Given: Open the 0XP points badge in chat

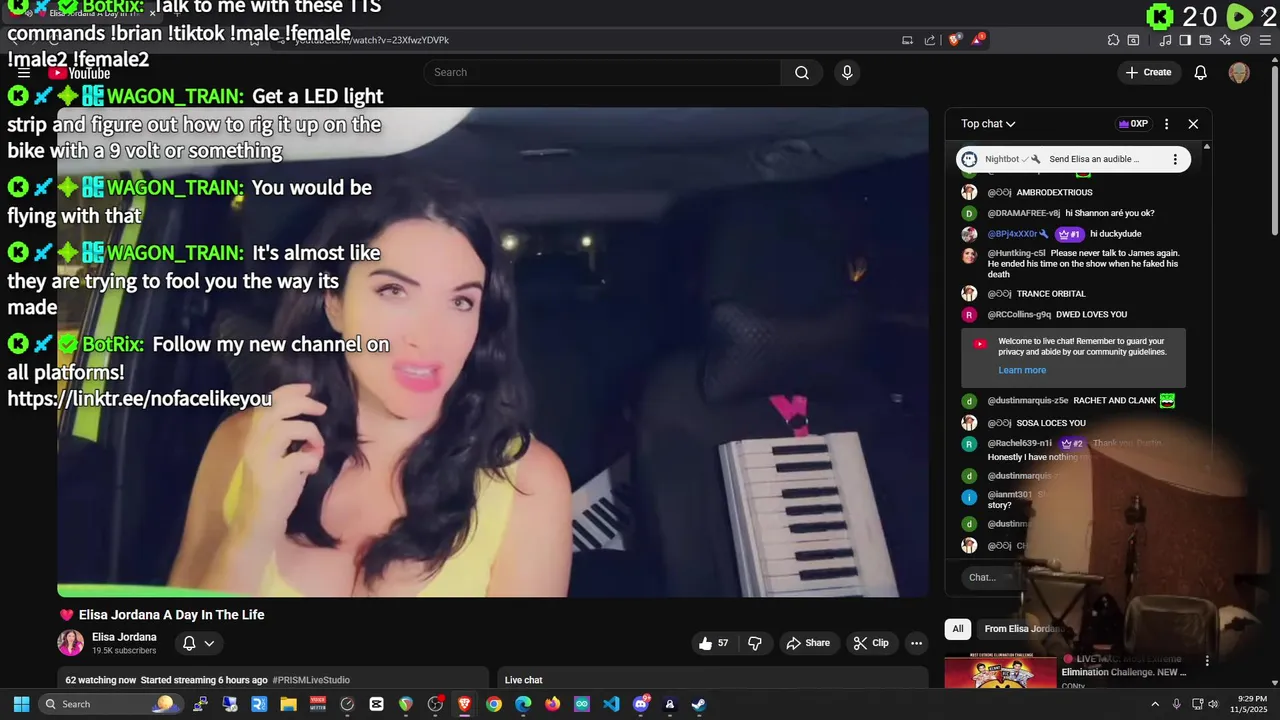Looking at the screenshot, I should [x=1133, y=124].
